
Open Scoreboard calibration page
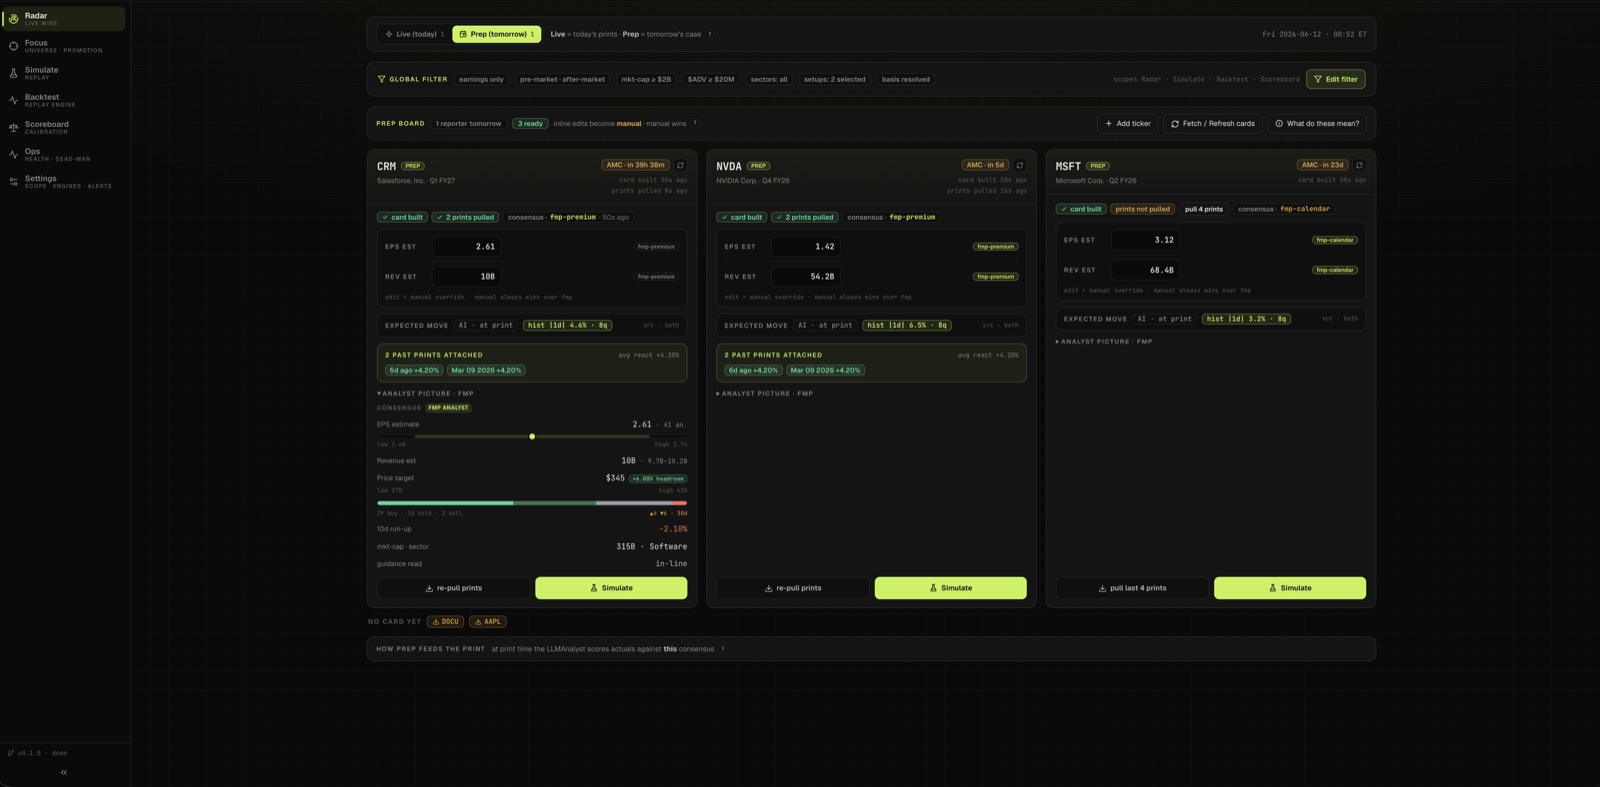point(65,127)
